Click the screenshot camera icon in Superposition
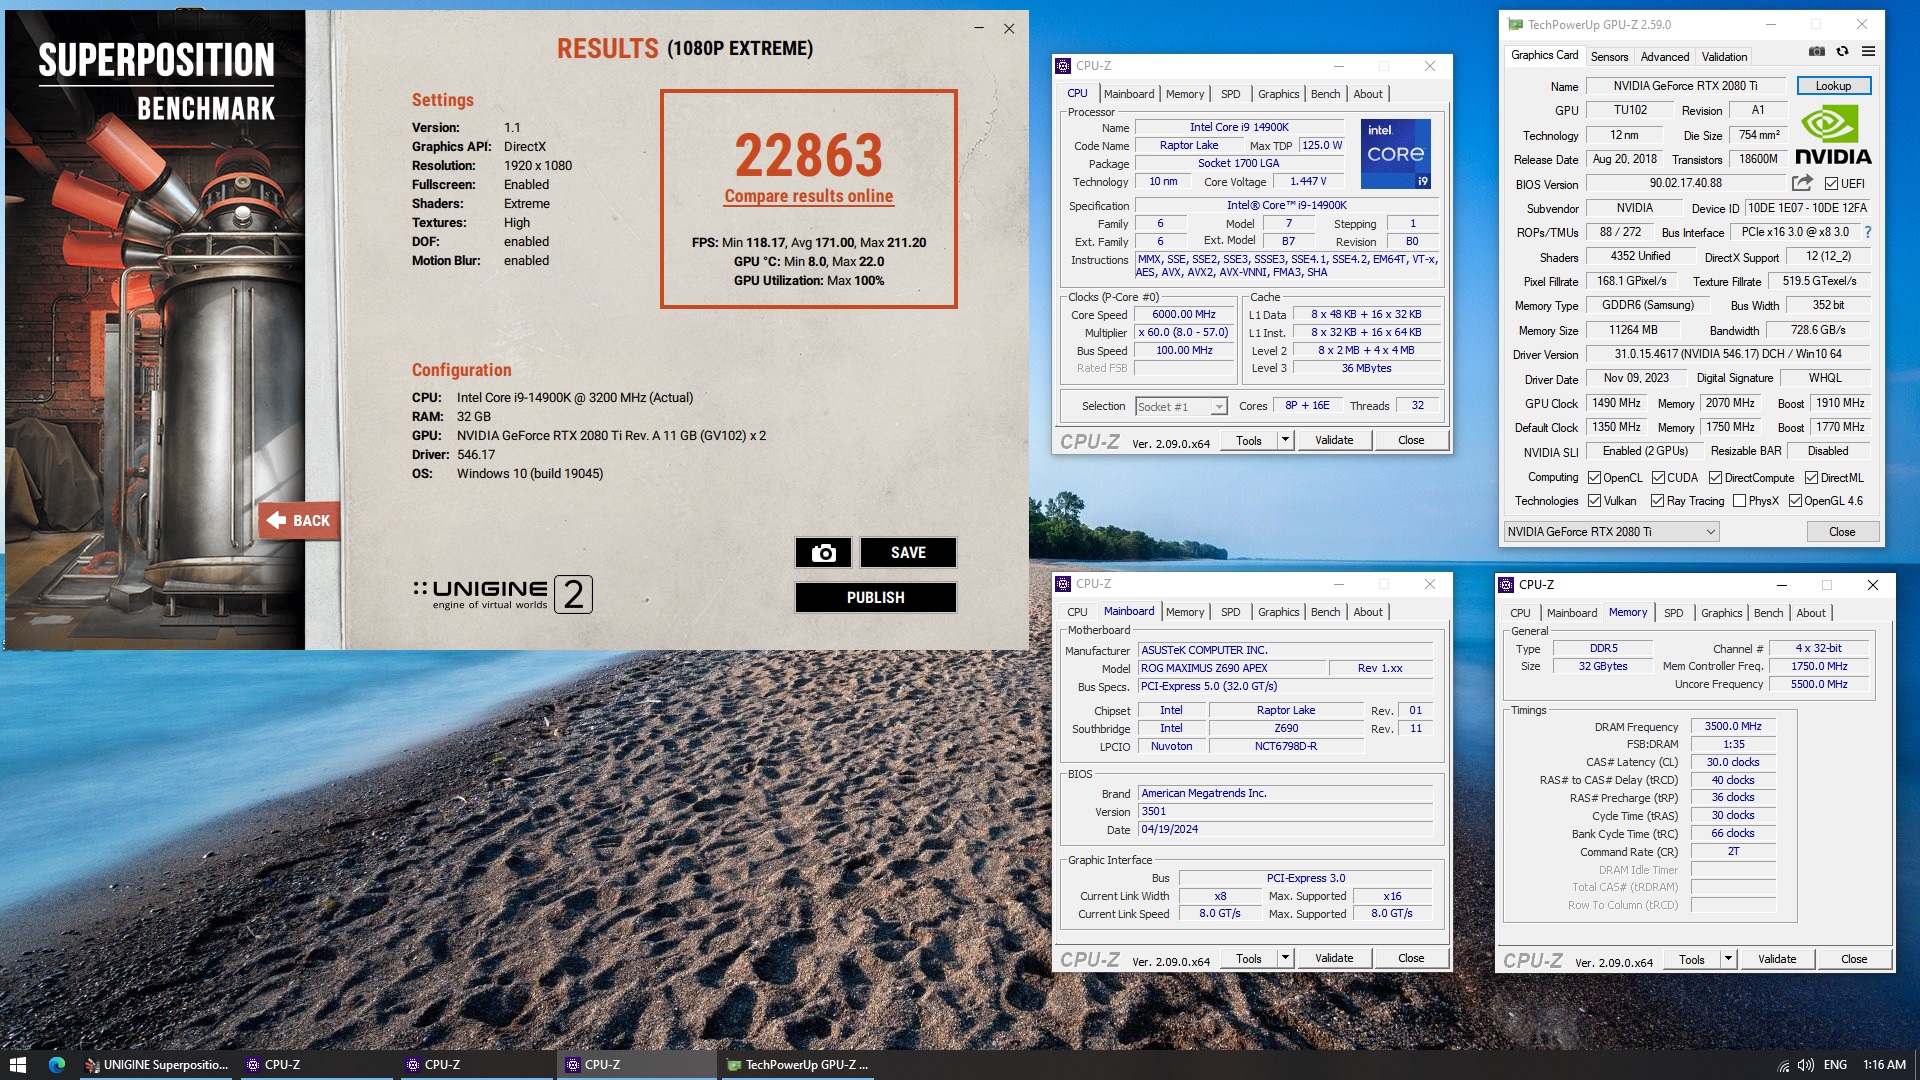 point(823,553)
